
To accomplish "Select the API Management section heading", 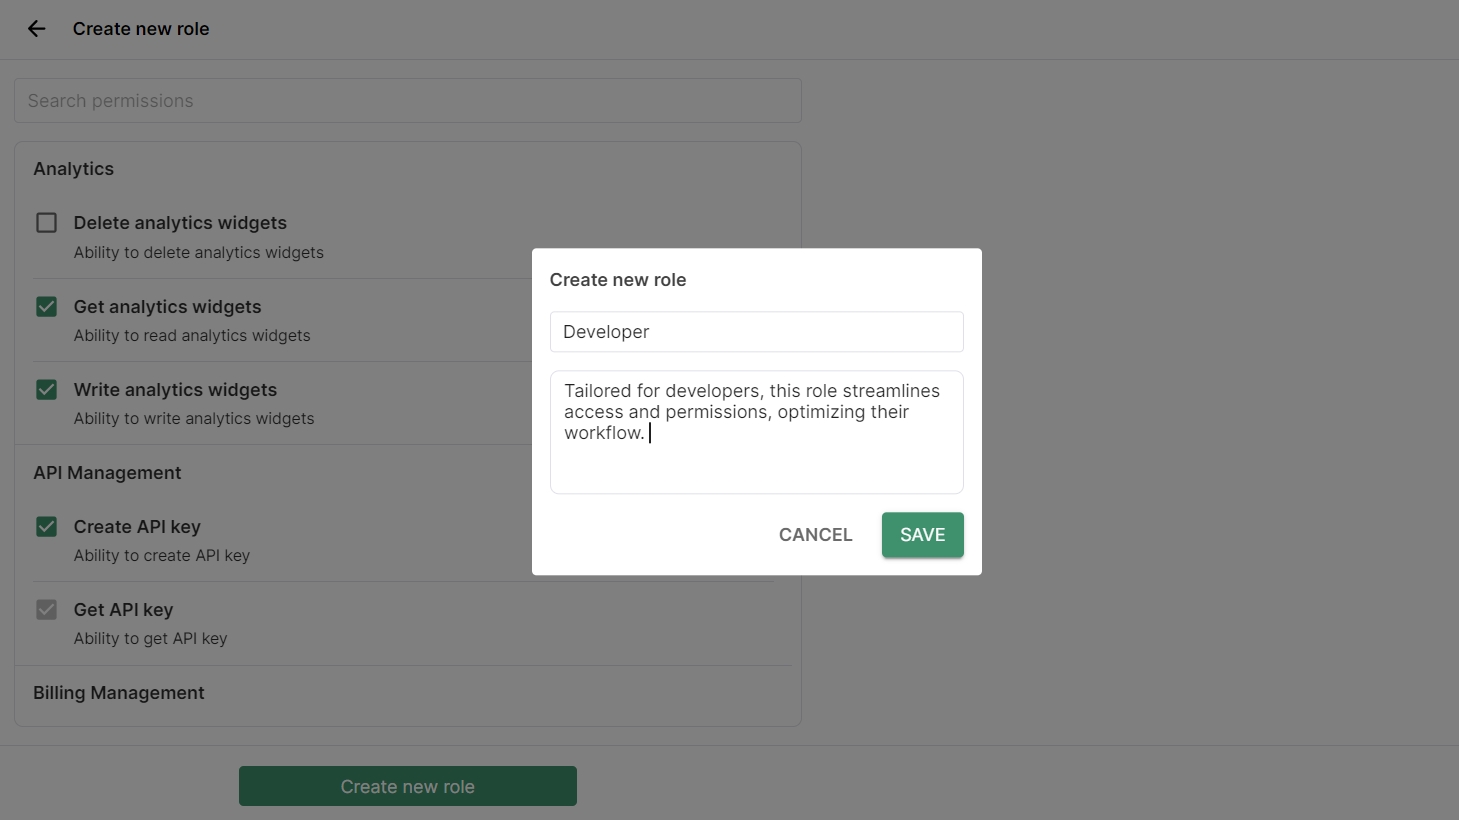I will [107, 473].
